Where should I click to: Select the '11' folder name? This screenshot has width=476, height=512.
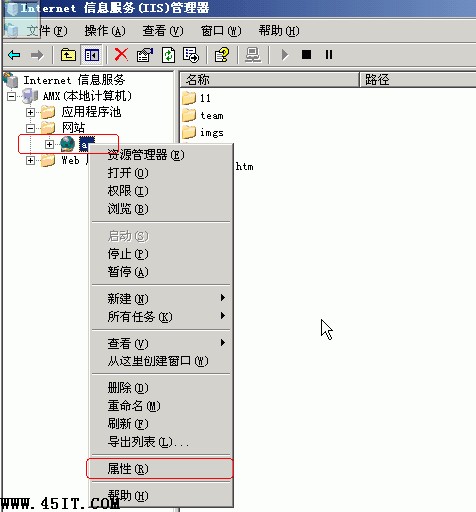[205, 98]
